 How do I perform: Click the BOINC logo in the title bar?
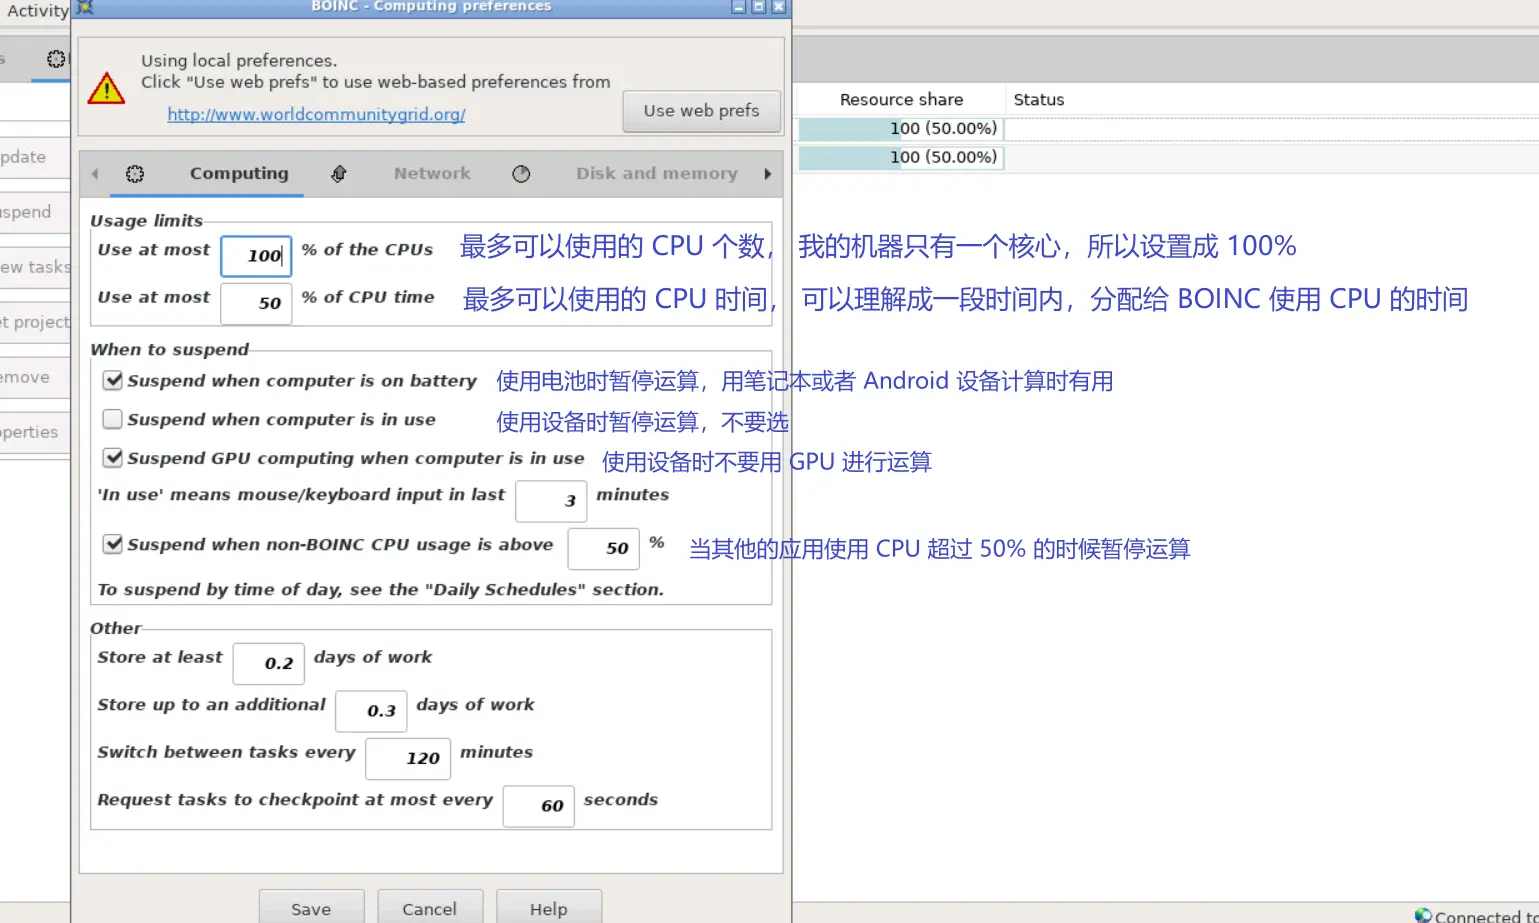pyautogui.click(x=85, y=7)
